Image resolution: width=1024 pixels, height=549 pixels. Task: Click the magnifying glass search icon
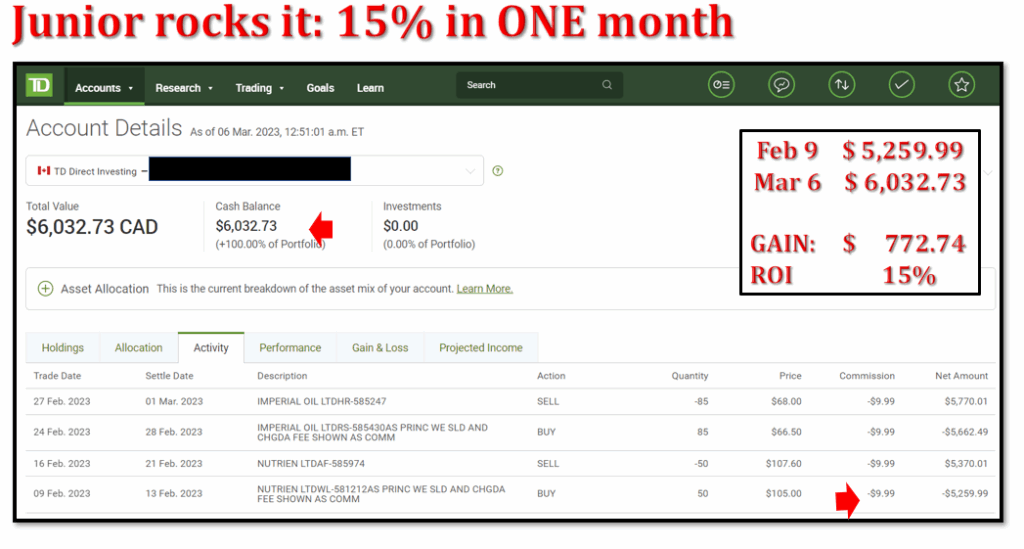coord(607,86)
